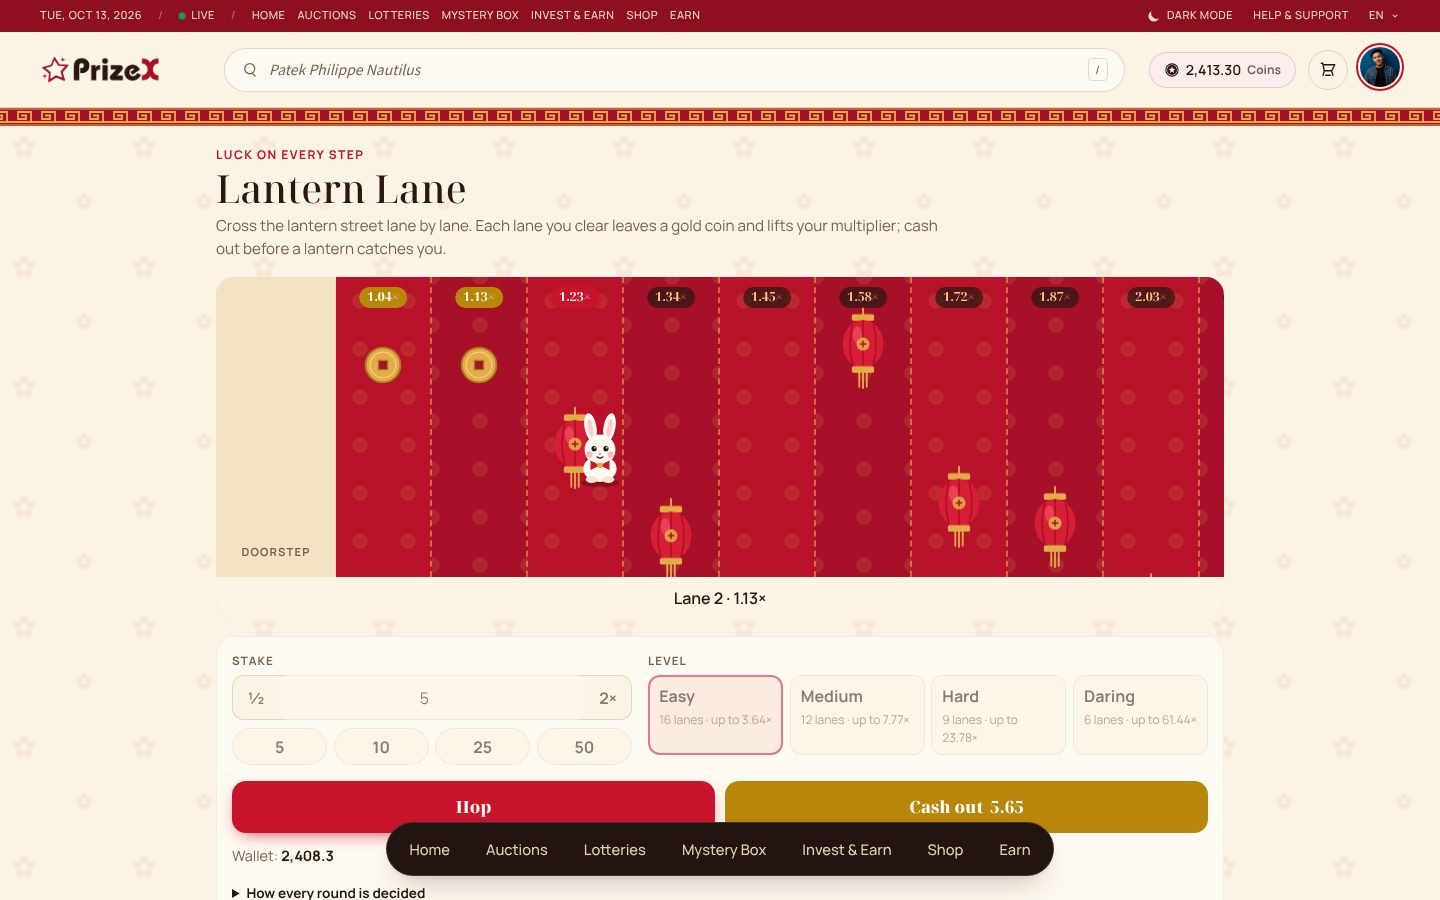The width and height of the screenshot is (1440, 900).
Task: Set stake with the 50 preset chip
Action: [584, 747]
